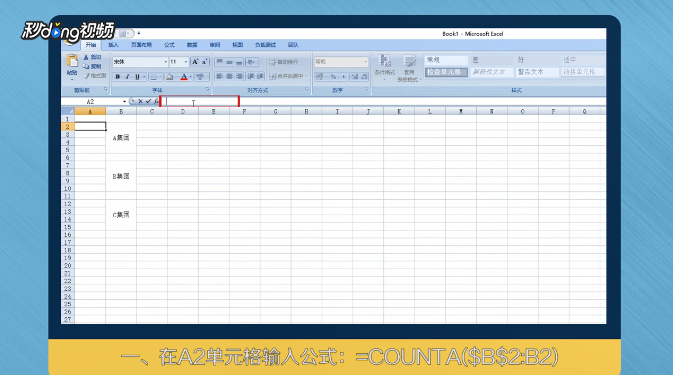Open the underline style dropdown arrow
673x375 pixels.
coord(144,77)
